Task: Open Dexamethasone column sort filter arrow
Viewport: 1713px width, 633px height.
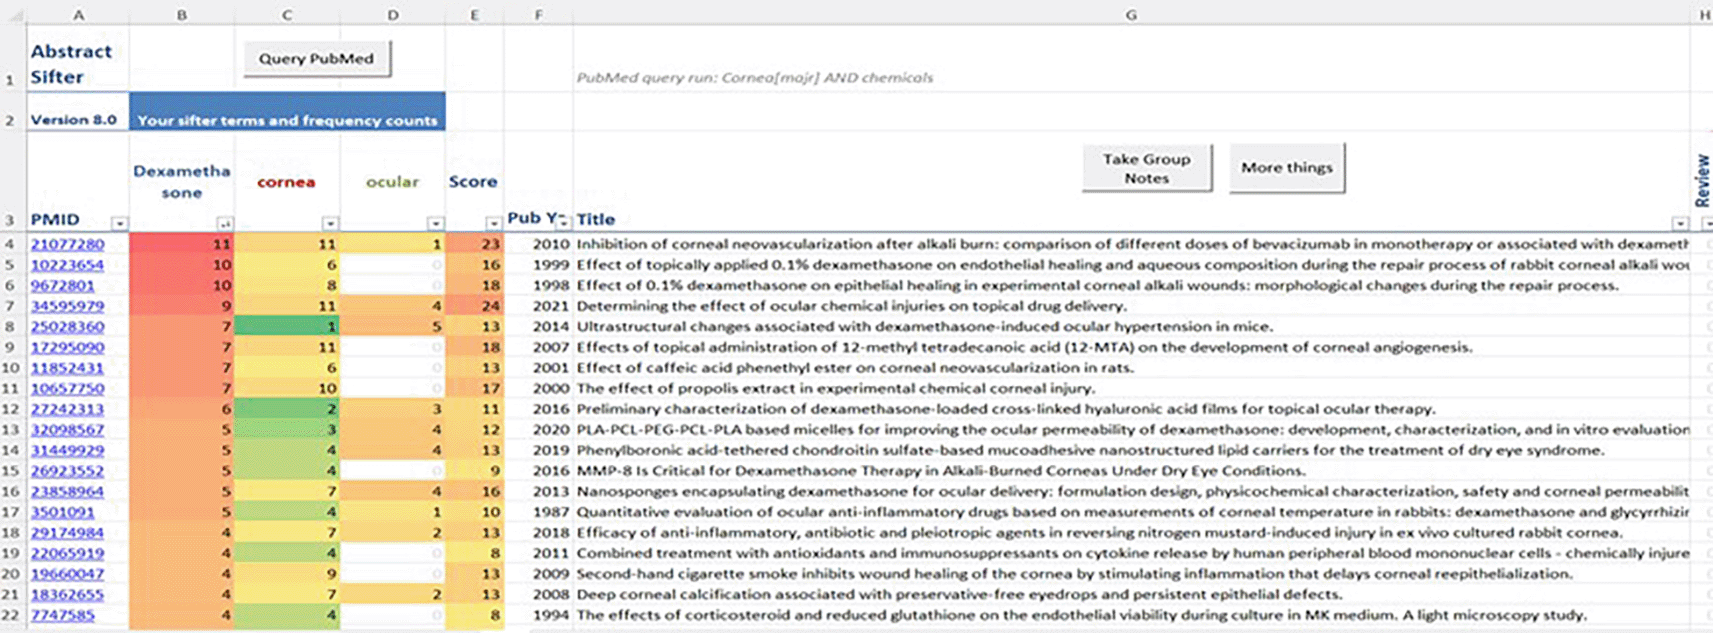Action: [225, 223]
